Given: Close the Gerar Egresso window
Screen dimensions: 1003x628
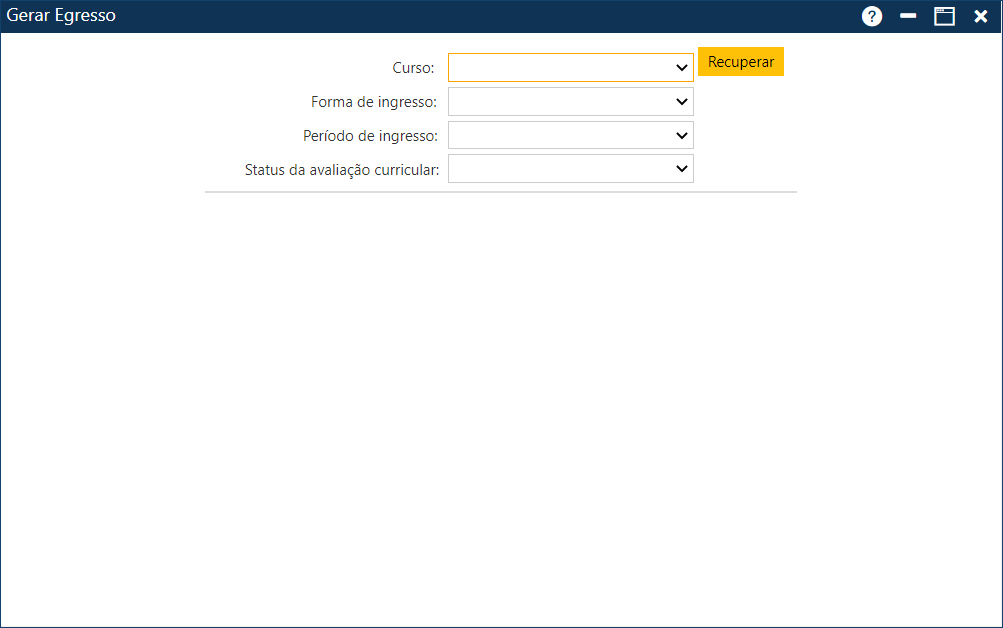Looking at the screenshot, I should tap(981, 16).
